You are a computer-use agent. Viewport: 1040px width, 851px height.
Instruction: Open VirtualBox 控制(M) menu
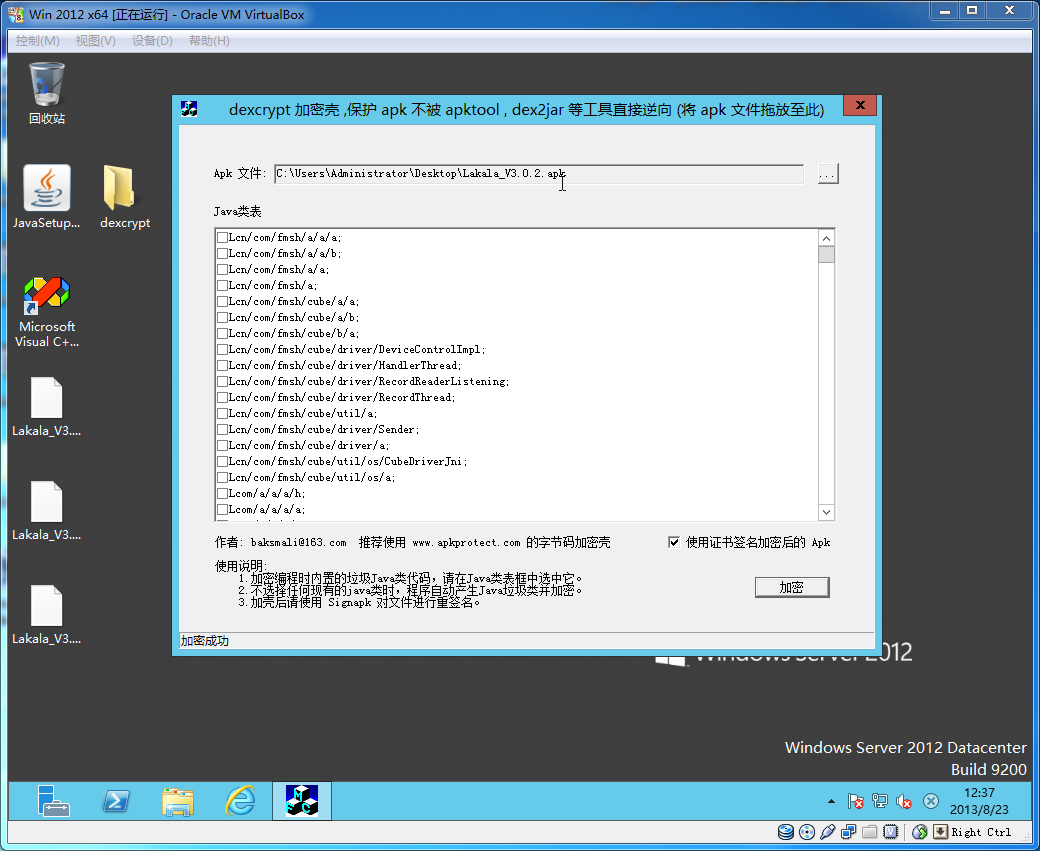38,40
